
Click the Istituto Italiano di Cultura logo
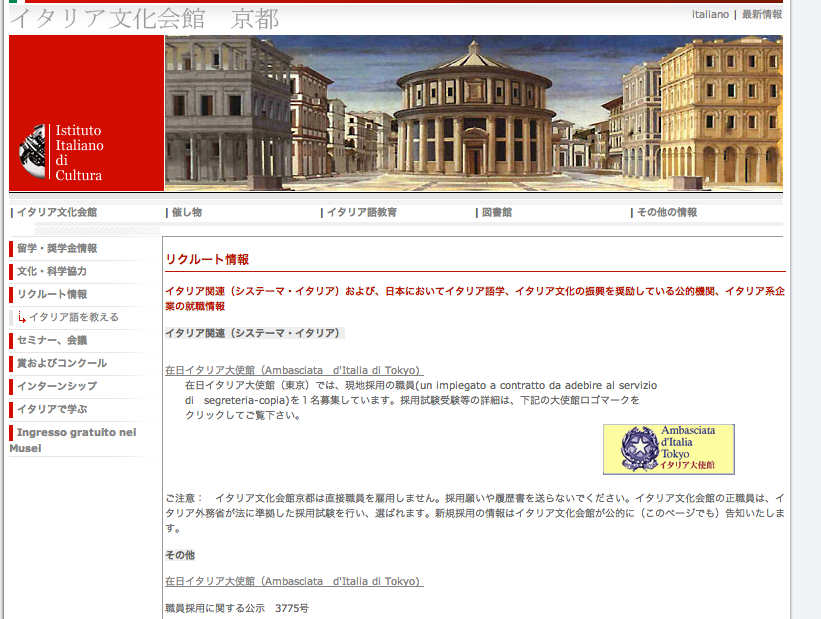61,152
